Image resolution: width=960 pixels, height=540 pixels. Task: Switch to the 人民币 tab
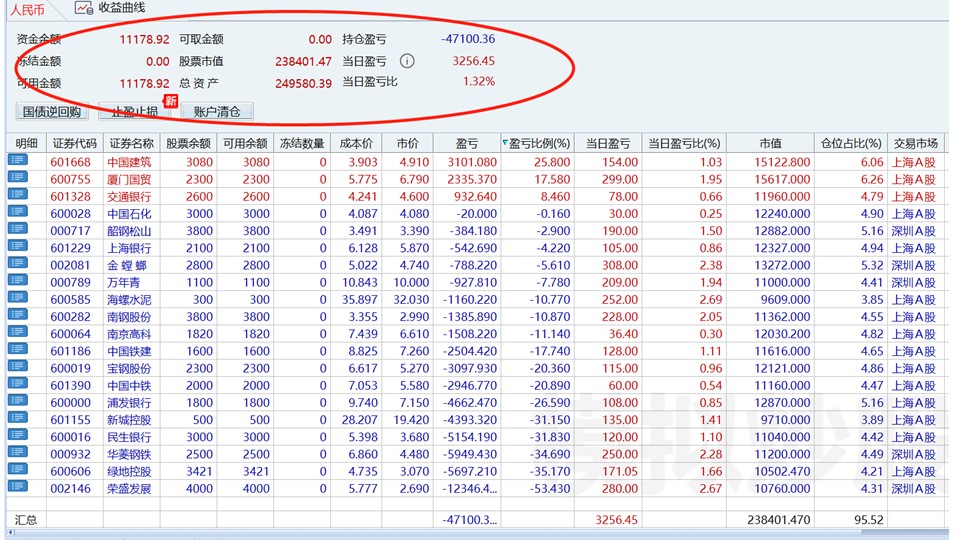click(x=27, y=10)
